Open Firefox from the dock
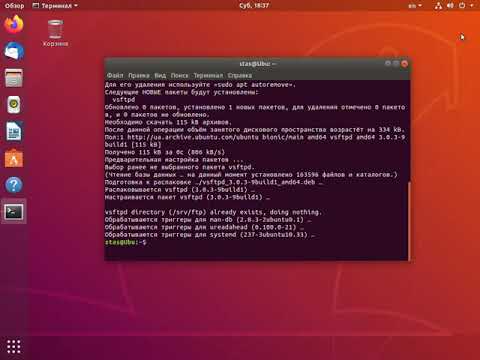 (14, 25)
